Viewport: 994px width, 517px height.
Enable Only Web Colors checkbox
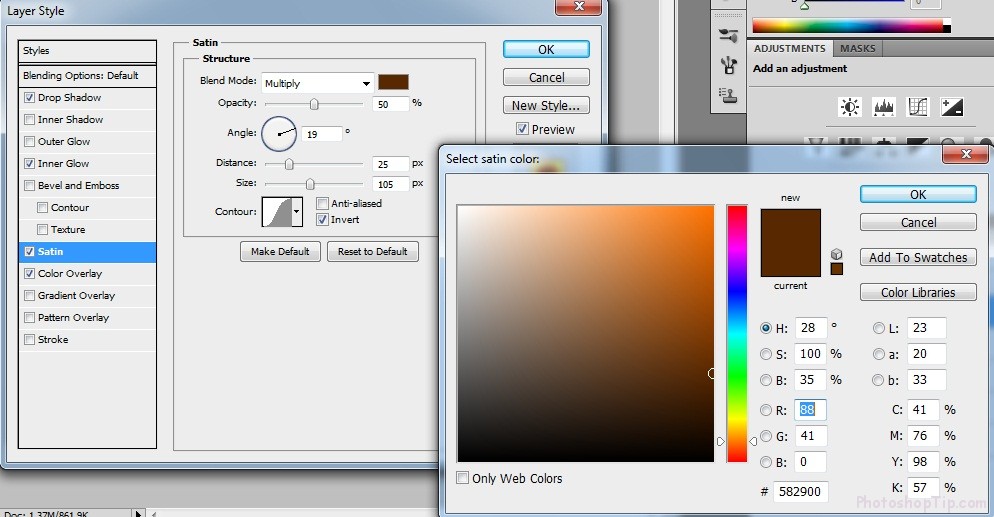[463, 478]
